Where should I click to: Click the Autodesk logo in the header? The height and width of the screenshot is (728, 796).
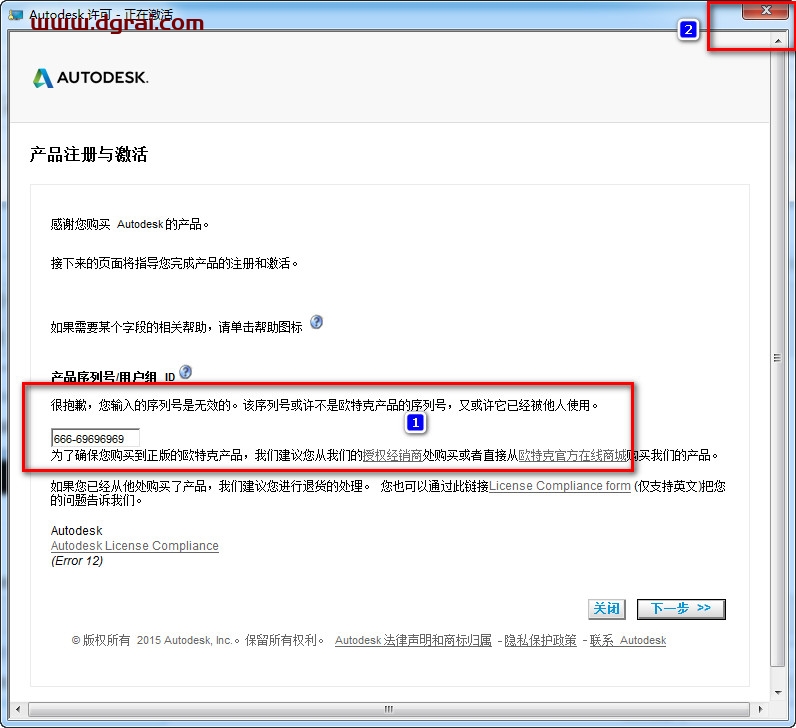click(x=90, y=78)
